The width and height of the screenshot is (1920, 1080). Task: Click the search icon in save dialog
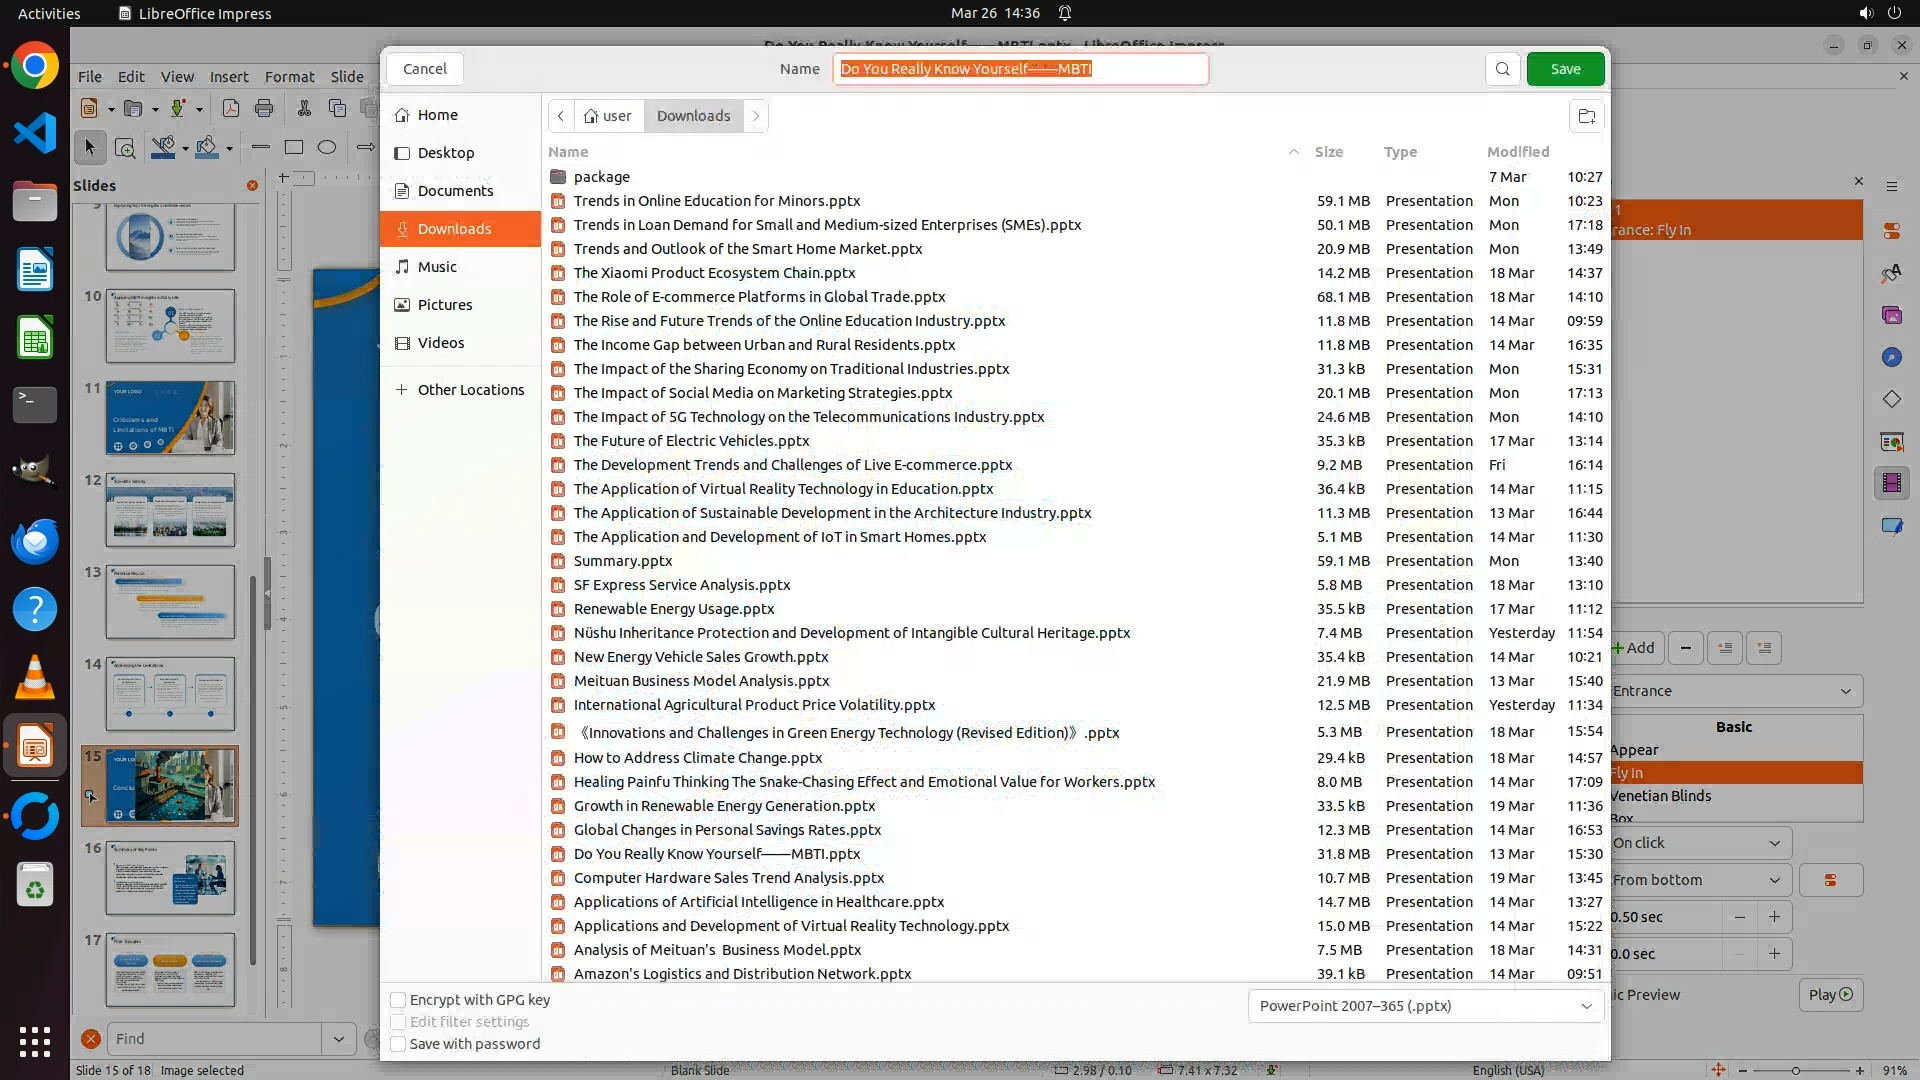[x=1502, y=69]
